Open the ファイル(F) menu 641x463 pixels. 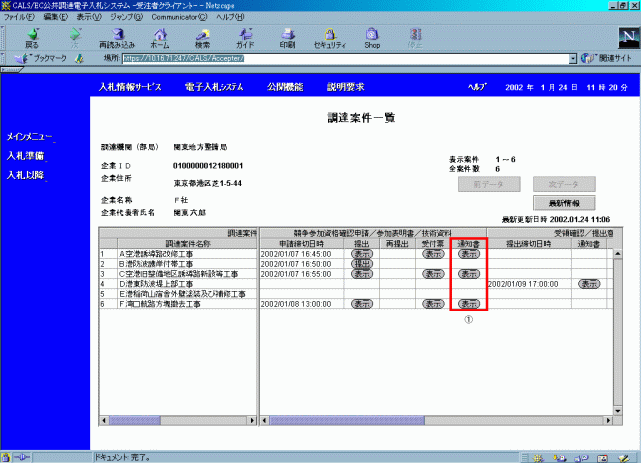coord(19,17)
